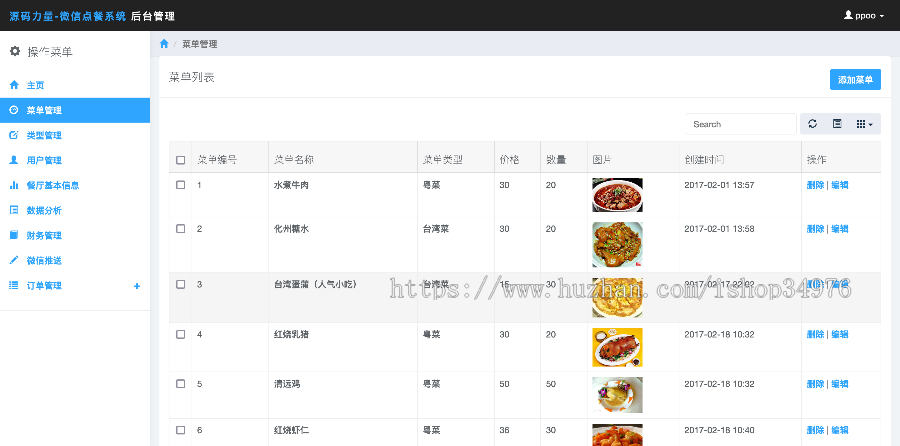The height and width of the screenshot is (446, 900).
Task: Open 餐厅基本信息 in the sidebar
Action: click(75, 185)
